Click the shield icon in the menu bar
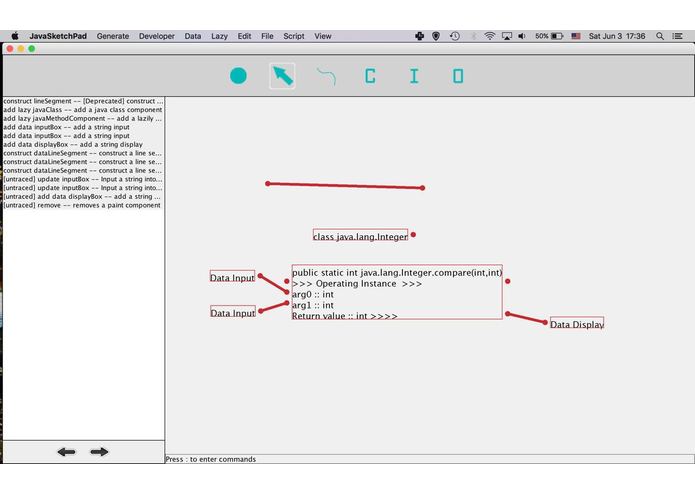 coord(436,36)
